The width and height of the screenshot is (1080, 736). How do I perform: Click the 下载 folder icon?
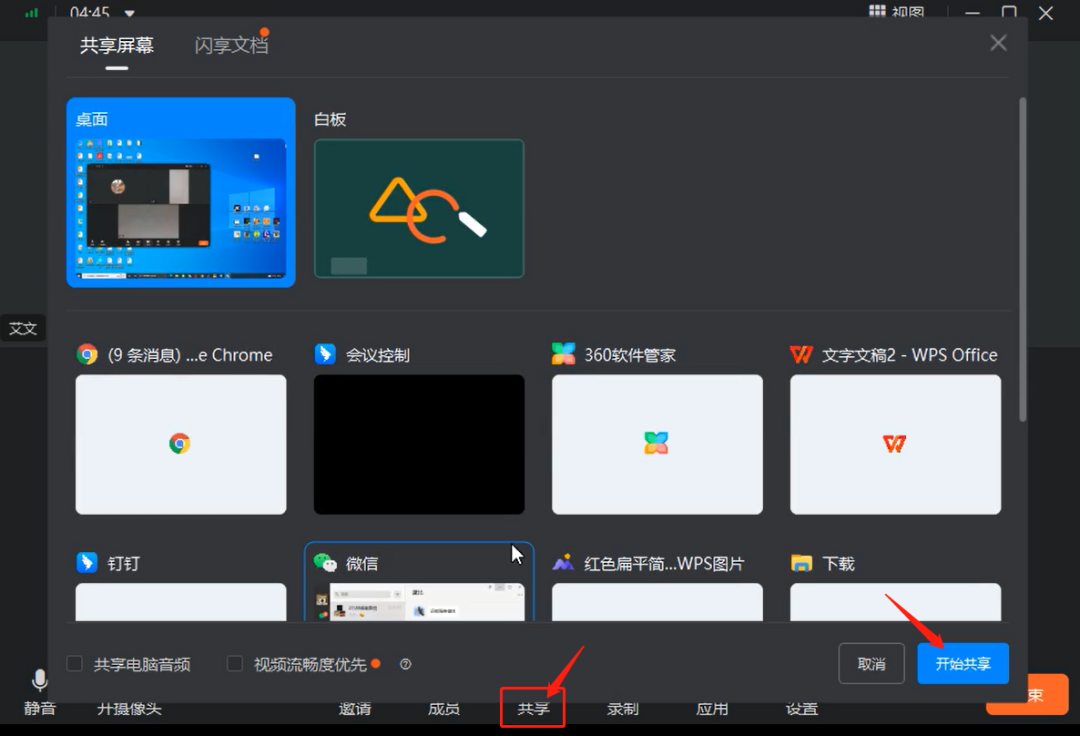tap(801, 563)
